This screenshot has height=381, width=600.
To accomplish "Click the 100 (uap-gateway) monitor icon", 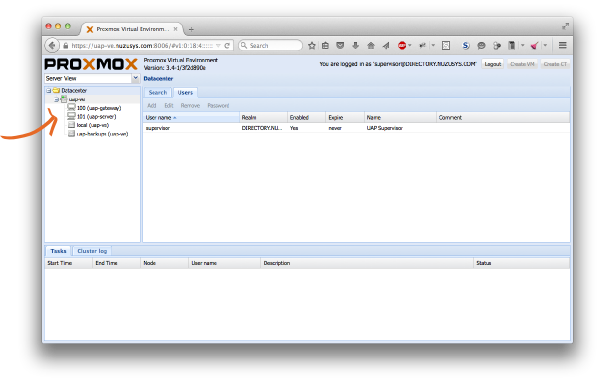I will click(71, 107).
